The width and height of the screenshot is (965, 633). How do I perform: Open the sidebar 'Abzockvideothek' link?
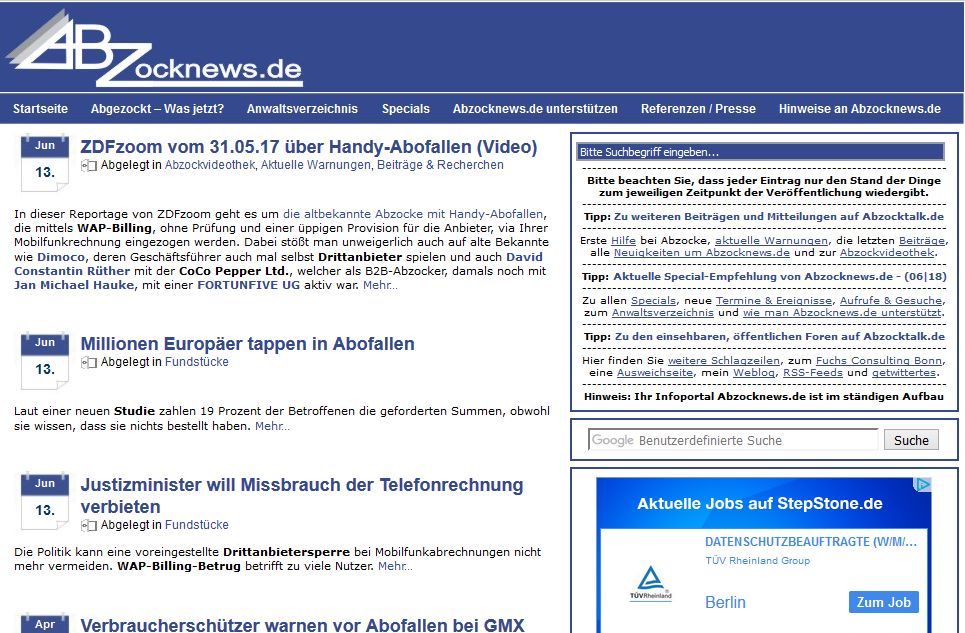pos(887,252)
